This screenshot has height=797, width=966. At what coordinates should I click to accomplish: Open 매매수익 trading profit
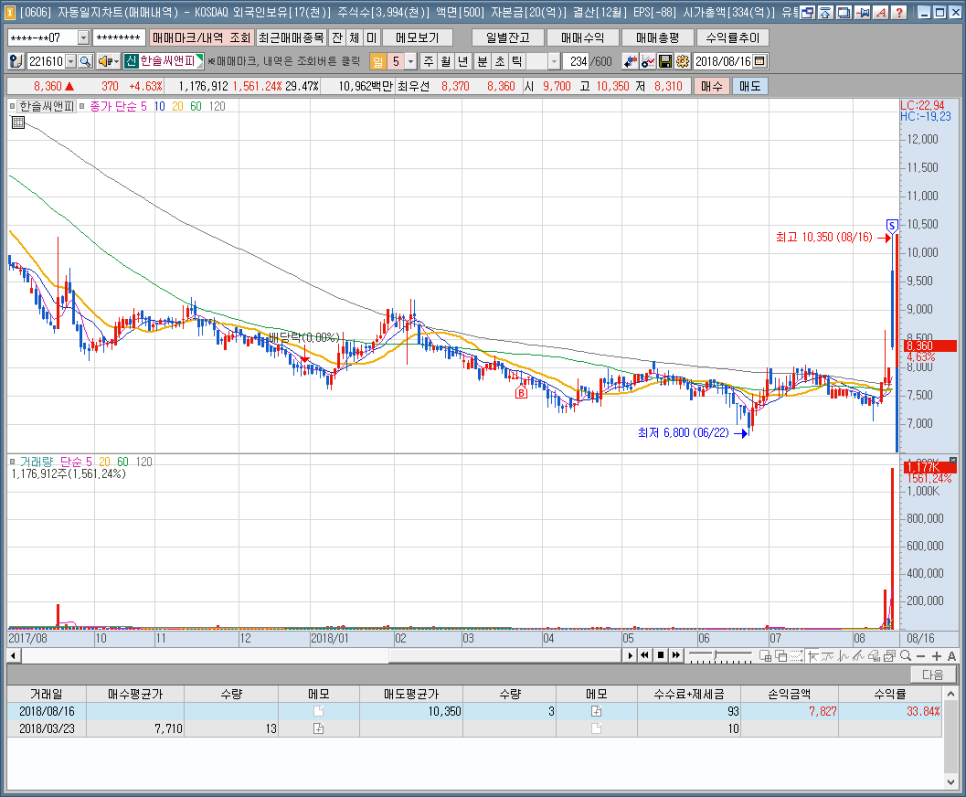coord(583,38)
